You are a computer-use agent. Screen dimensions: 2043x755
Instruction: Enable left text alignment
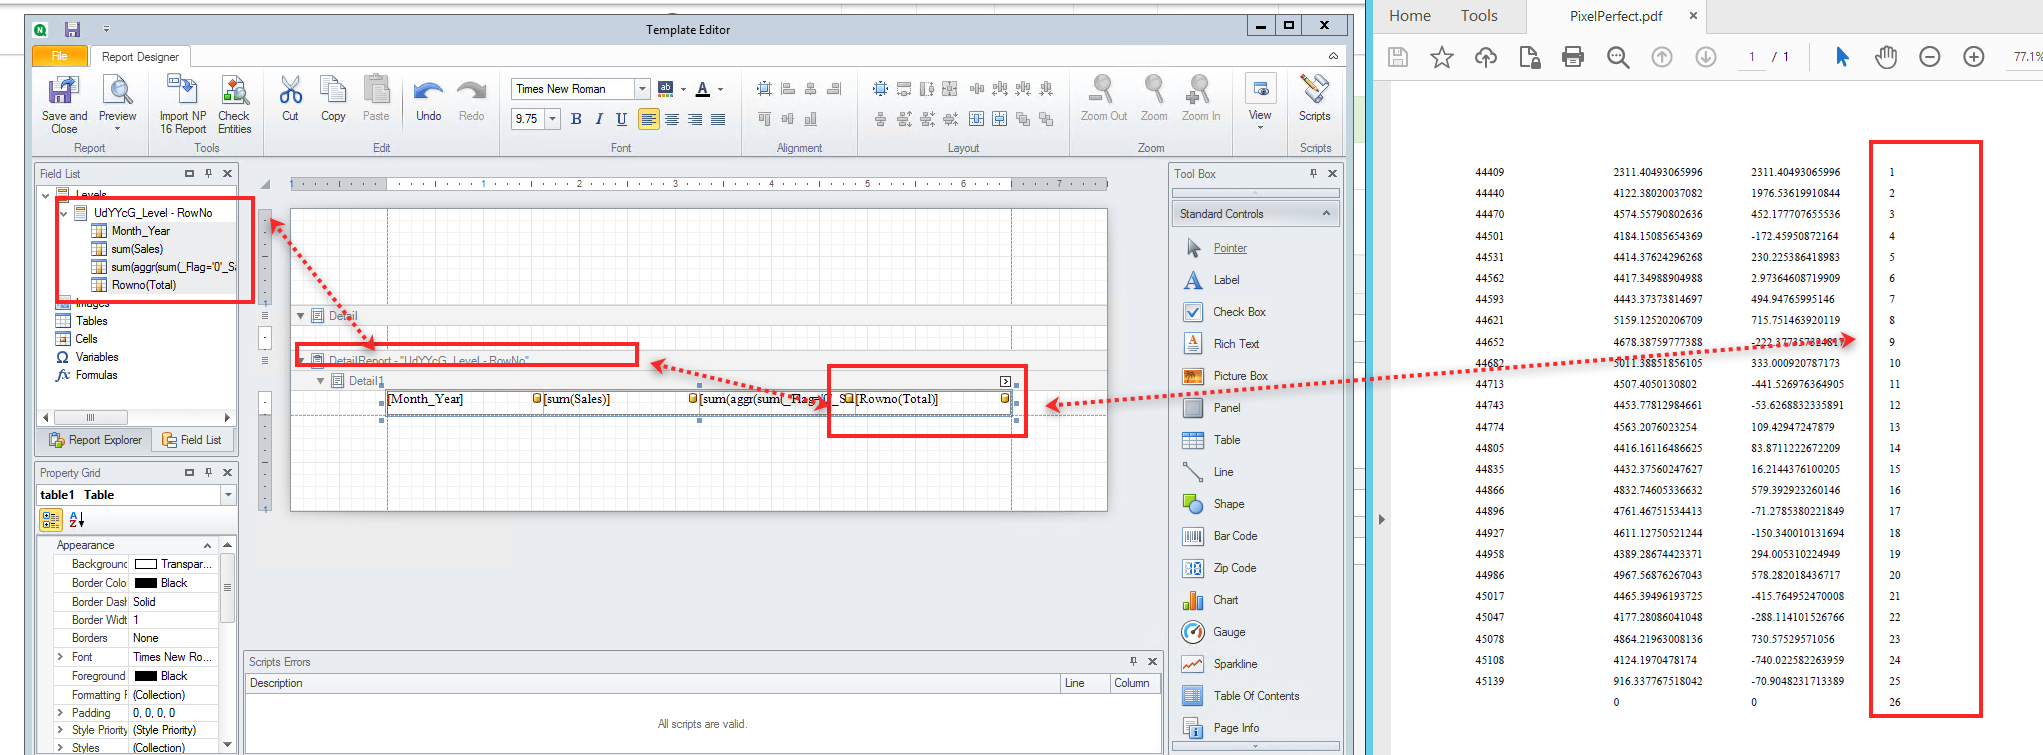[649, 119]
